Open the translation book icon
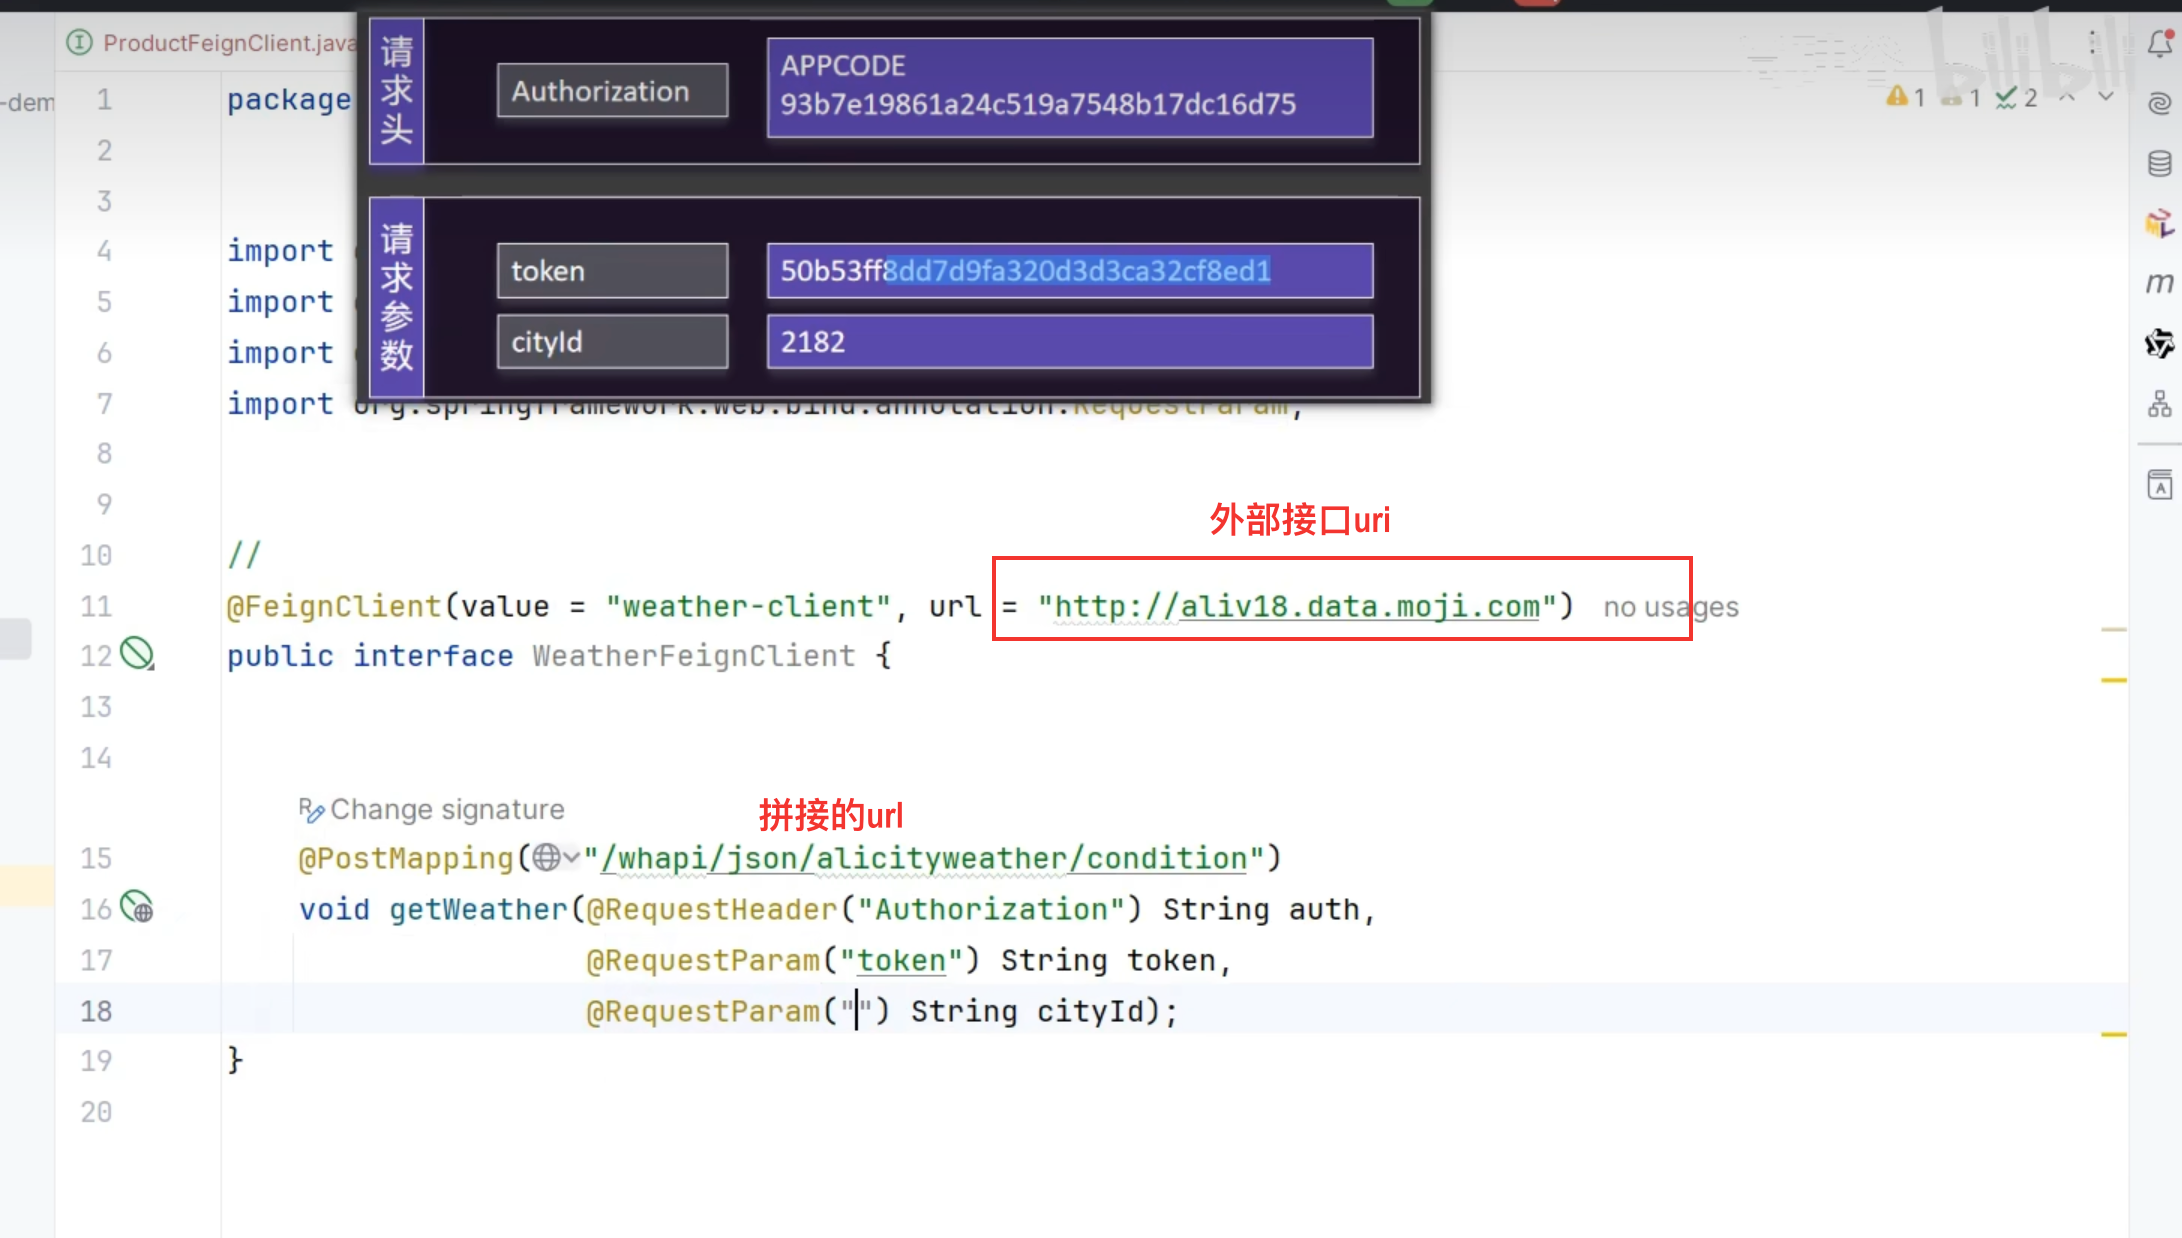The image size is (2182, 1238). pyautogui.click(x=2159, y=485)
